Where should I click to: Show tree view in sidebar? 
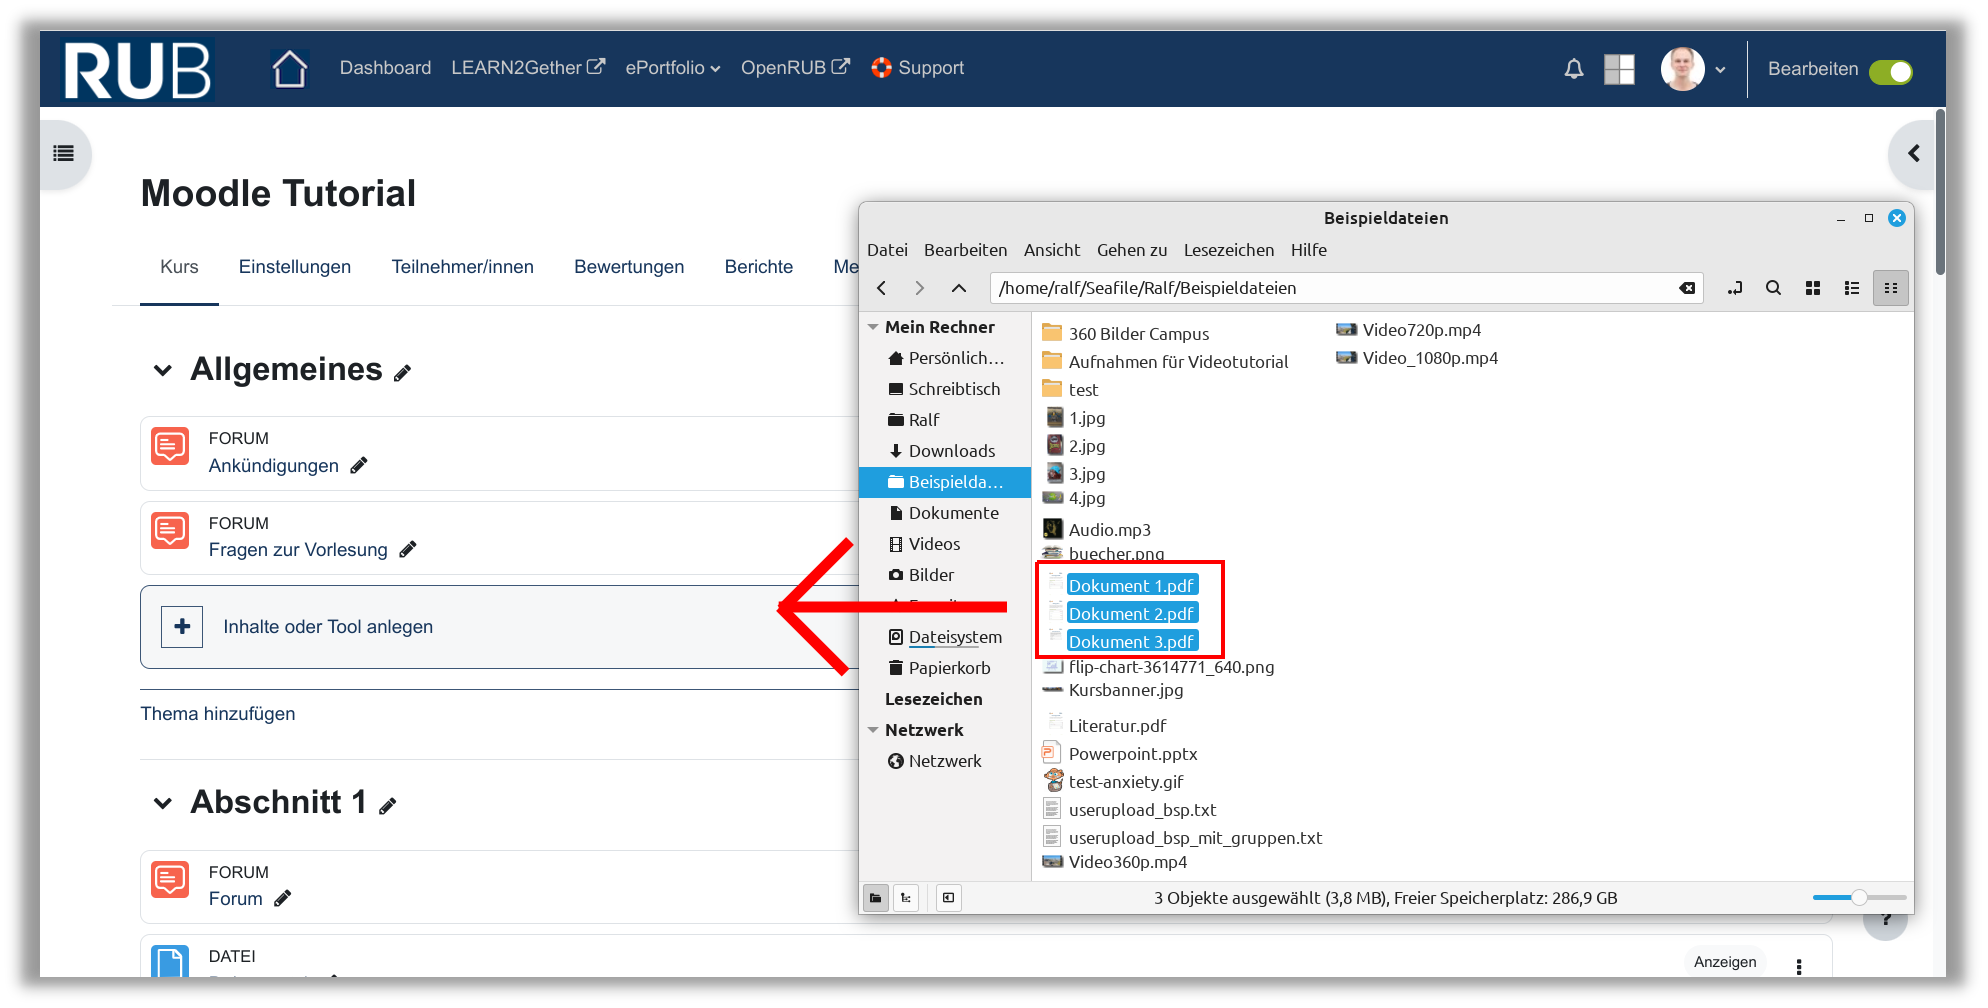[x=906, y=898]
